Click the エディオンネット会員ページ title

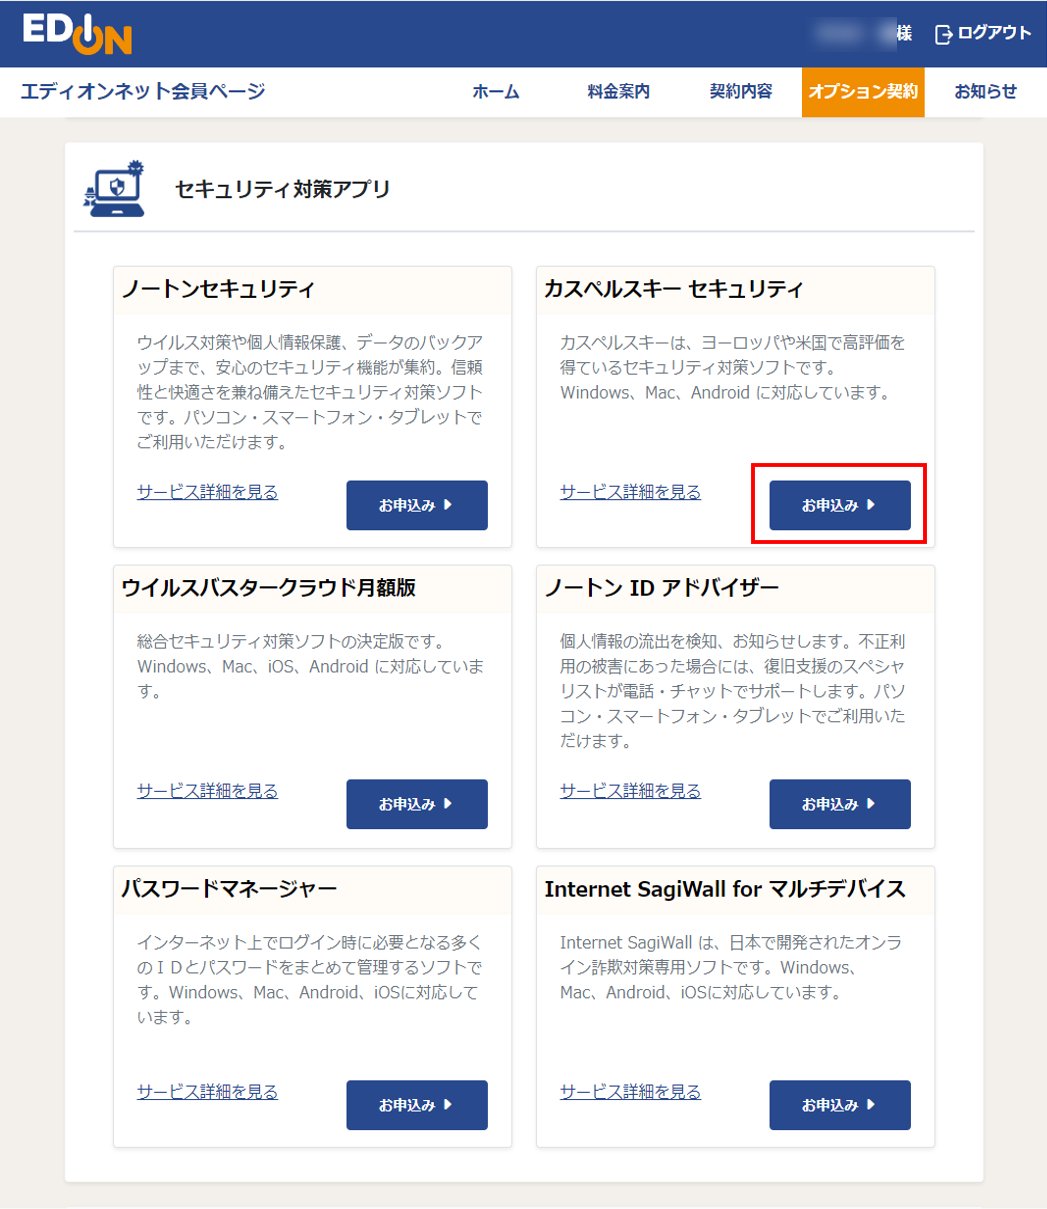click(x=143, y=92)
